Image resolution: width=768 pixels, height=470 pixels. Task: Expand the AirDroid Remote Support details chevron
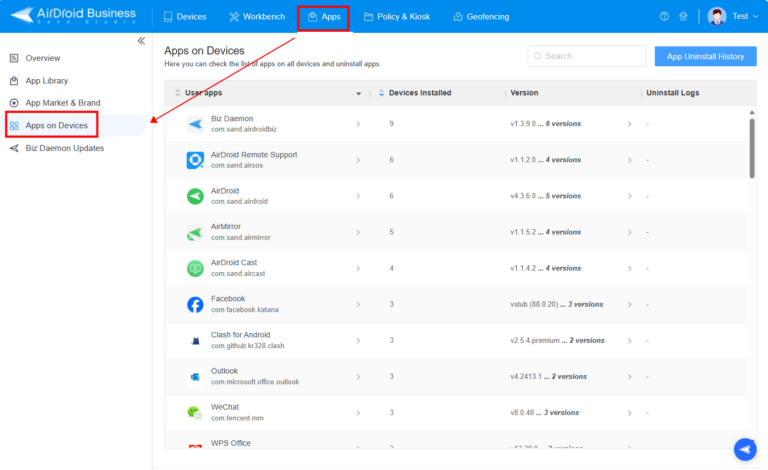[358, 160]
